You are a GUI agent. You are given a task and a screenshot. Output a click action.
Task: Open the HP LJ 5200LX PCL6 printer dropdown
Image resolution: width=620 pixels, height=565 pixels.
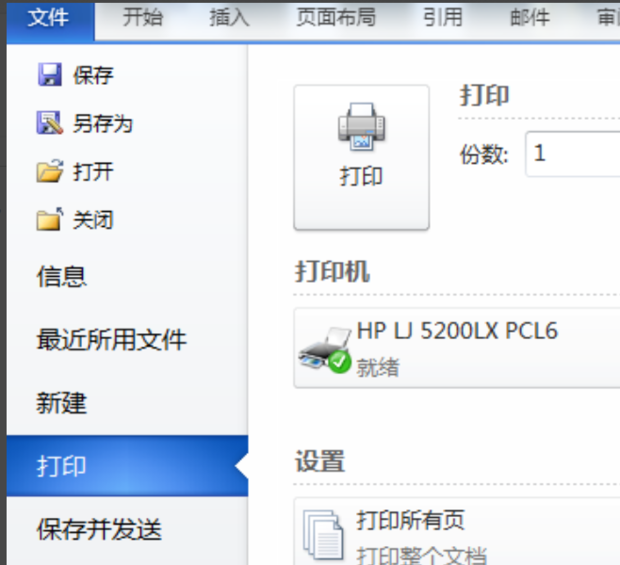(457, 348)
